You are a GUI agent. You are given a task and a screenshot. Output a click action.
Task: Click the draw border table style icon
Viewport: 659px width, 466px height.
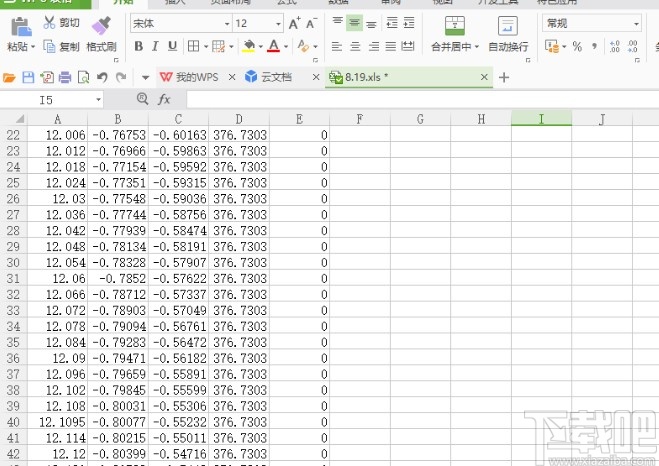pyautogui.click(x=219, y=46)
